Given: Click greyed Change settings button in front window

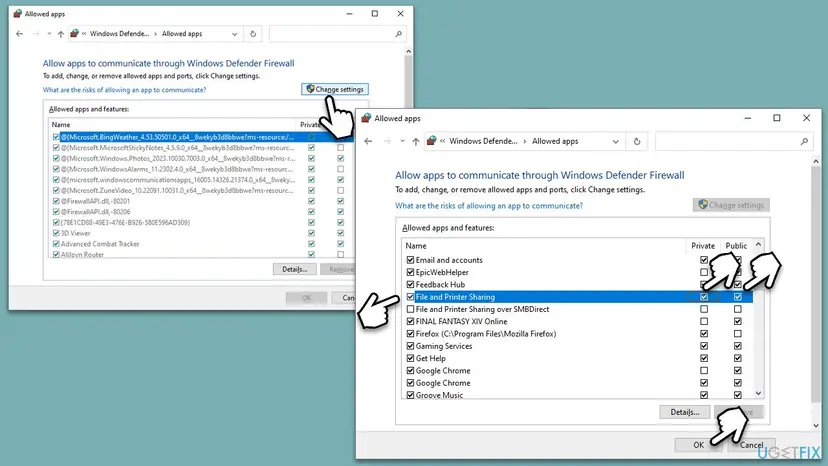Looking at the screenshot, I should (x=731, y=204).
